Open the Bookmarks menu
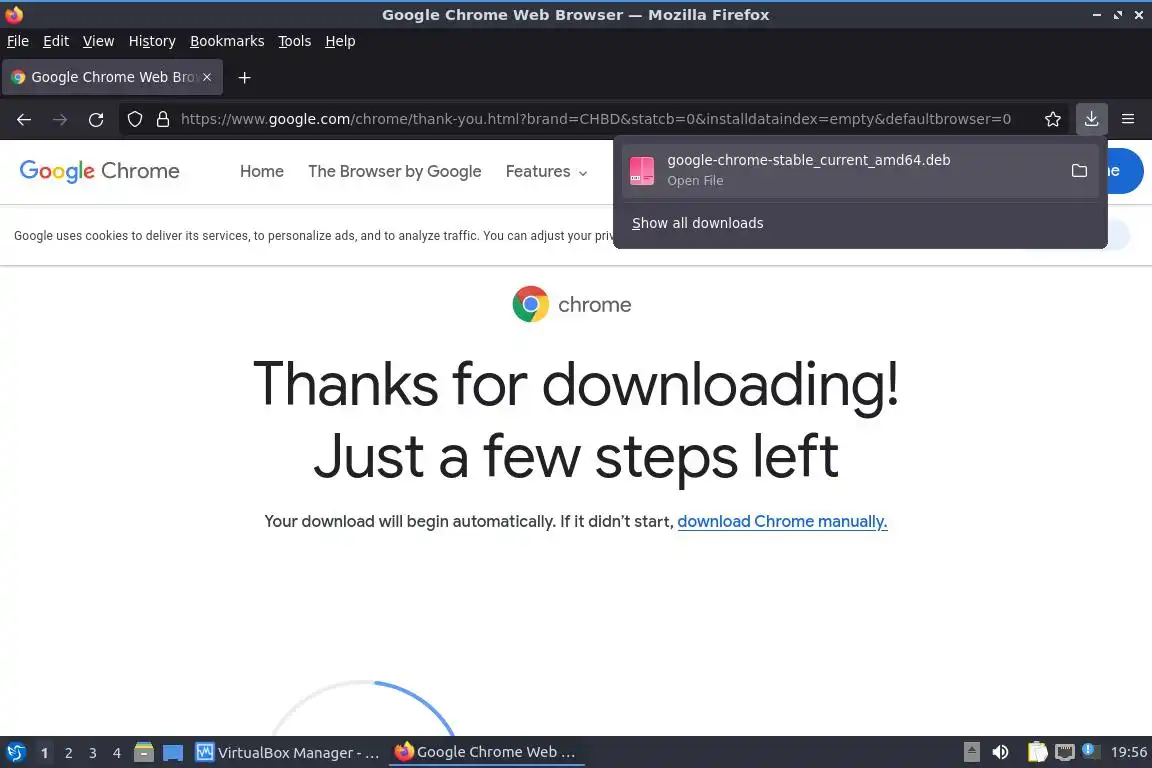The image size is (1152, 768). tap(227, 41)
